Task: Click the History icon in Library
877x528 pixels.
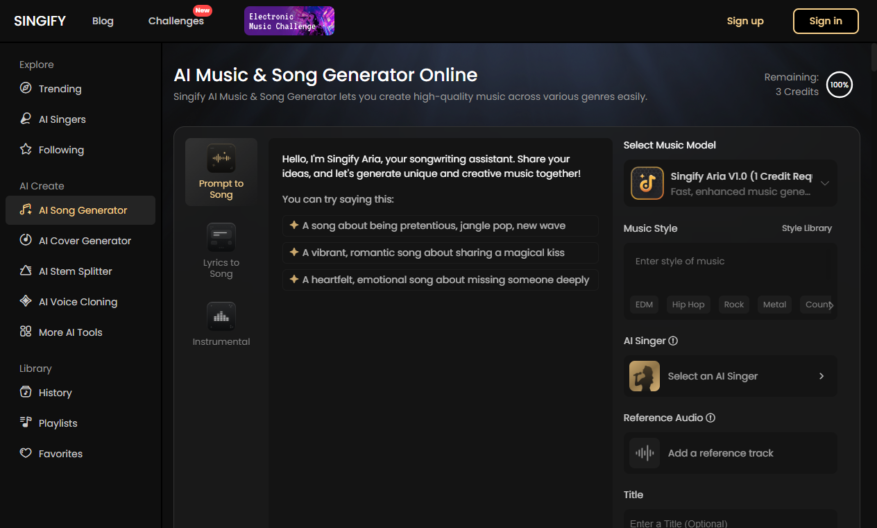Action: pos(26,392)
